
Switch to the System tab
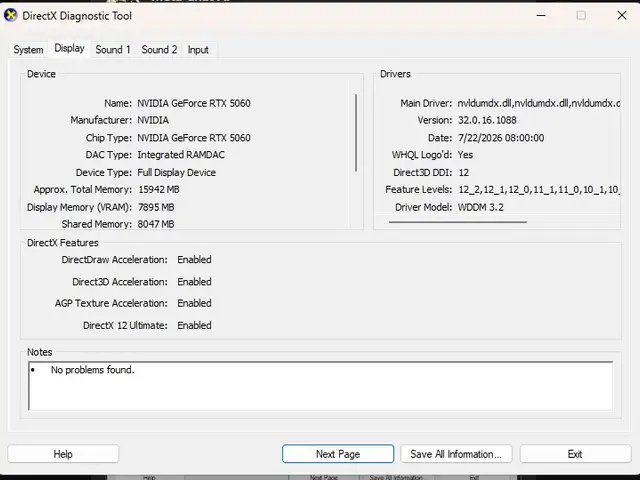[28, 50]
